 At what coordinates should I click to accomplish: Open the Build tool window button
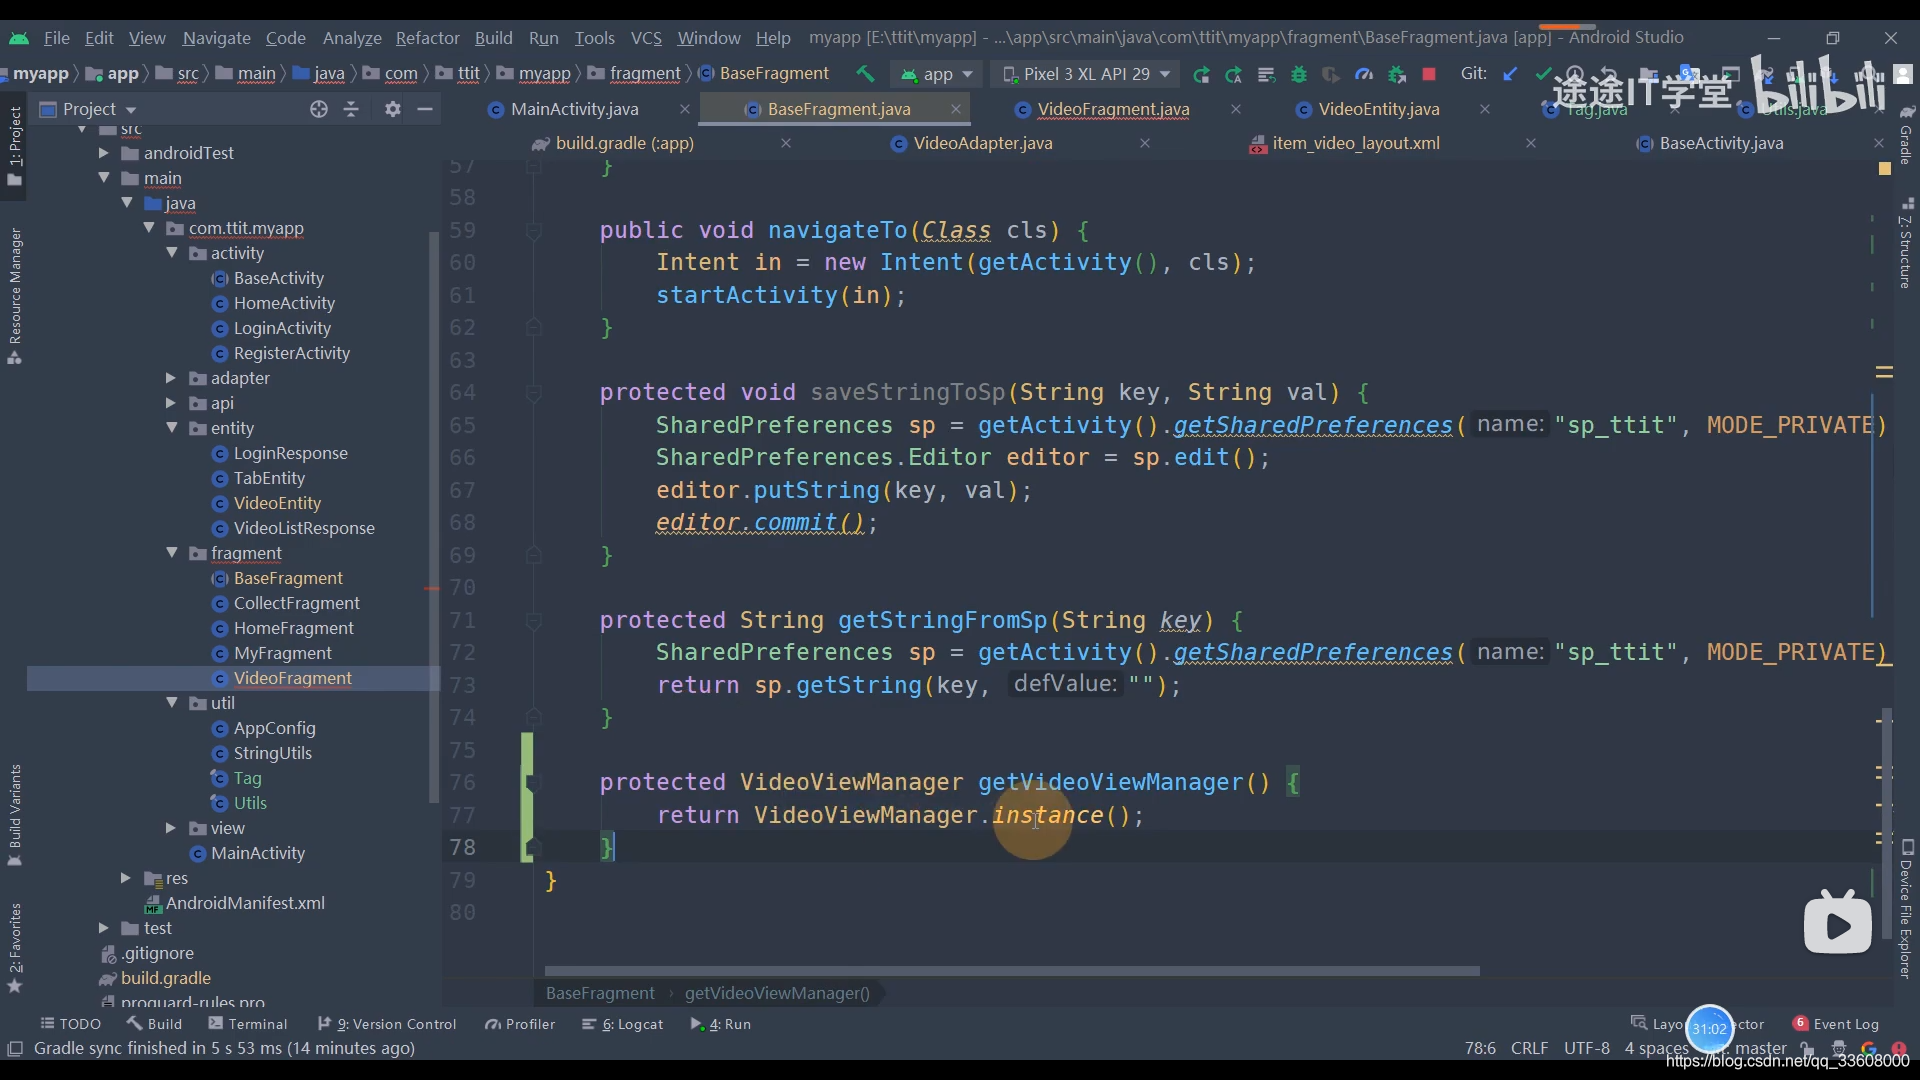click(x=154, y=1024)
